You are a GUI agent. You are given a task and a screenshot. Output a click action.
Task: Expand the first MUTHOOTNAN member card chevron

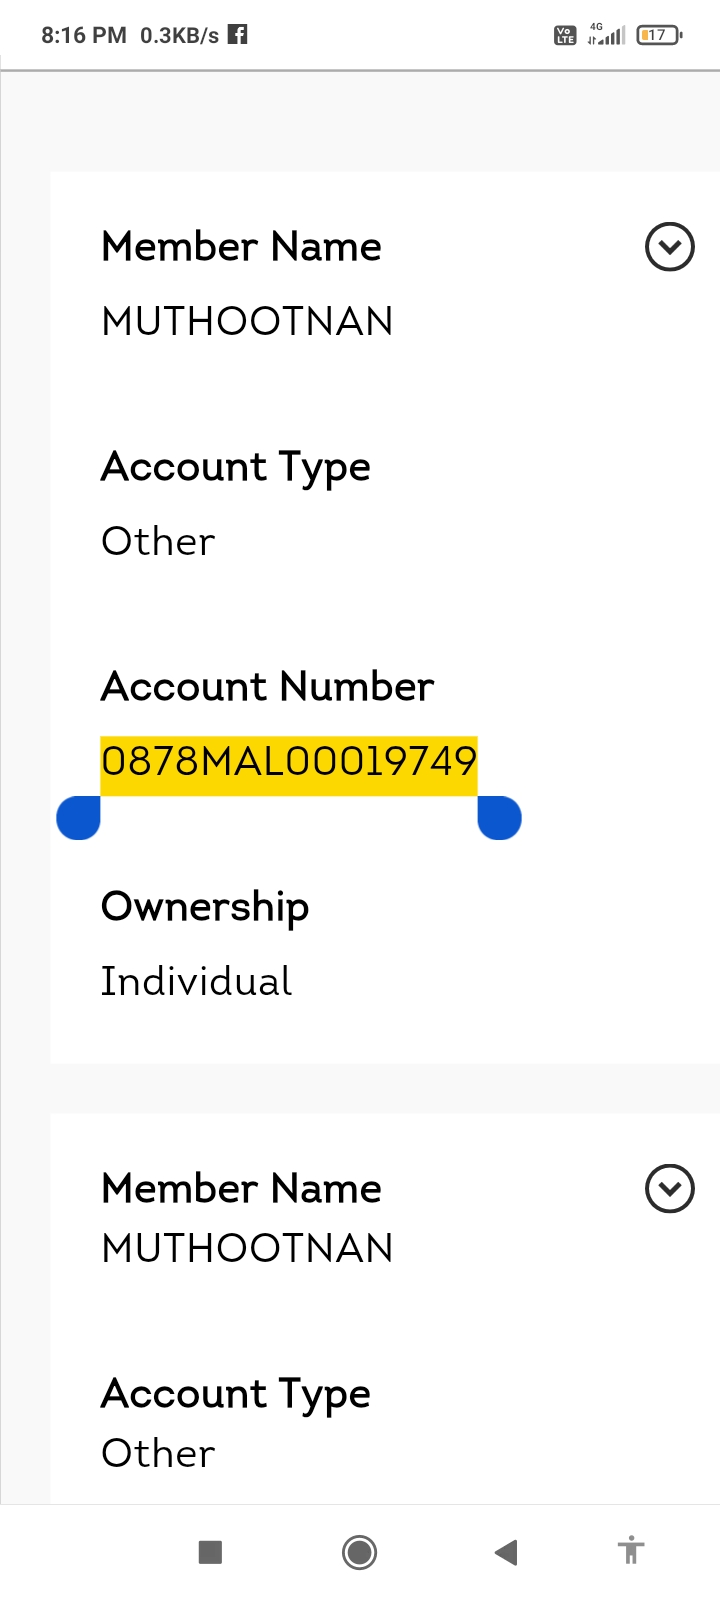pos(669,247)
